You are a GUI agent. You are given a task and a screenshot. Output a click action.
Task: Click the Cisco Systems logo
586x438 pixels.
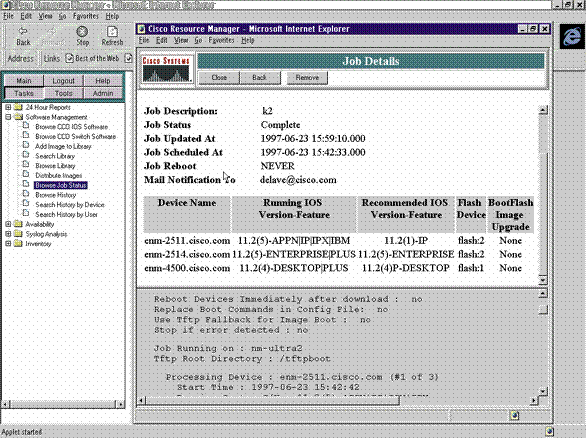[x=167, y=69]
